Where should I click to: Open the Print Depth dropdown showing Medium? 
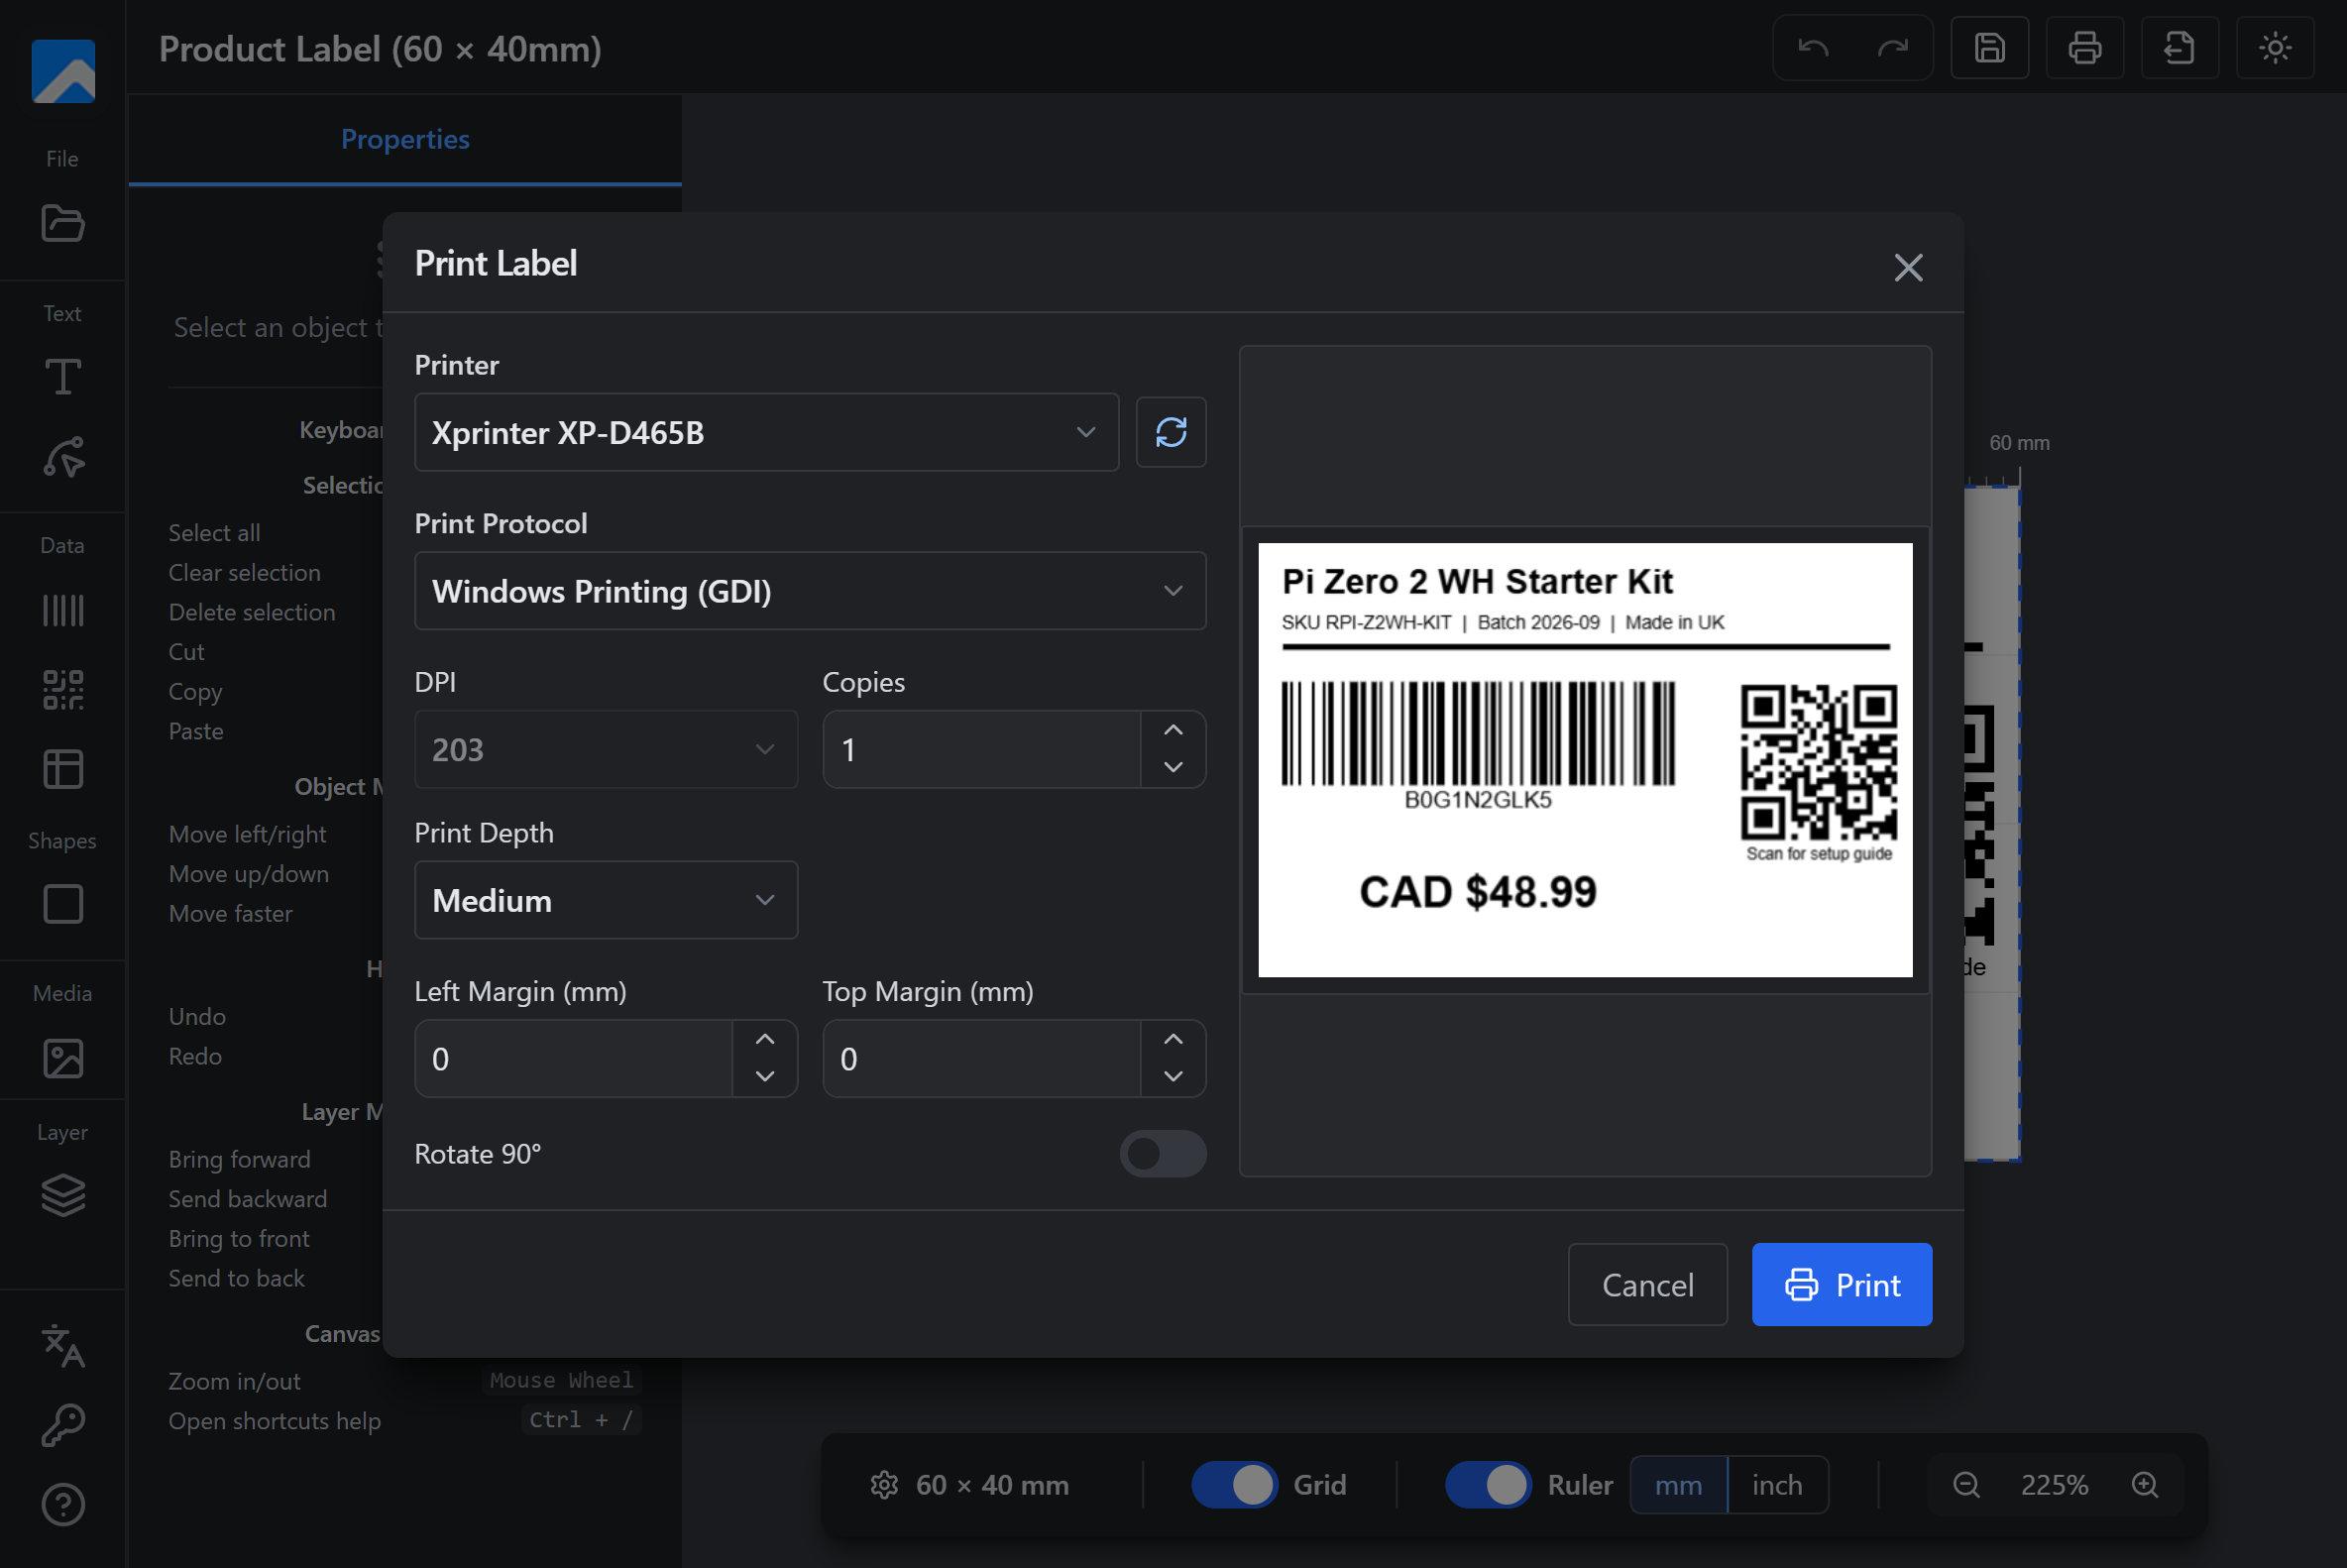[x=606, y=900]
